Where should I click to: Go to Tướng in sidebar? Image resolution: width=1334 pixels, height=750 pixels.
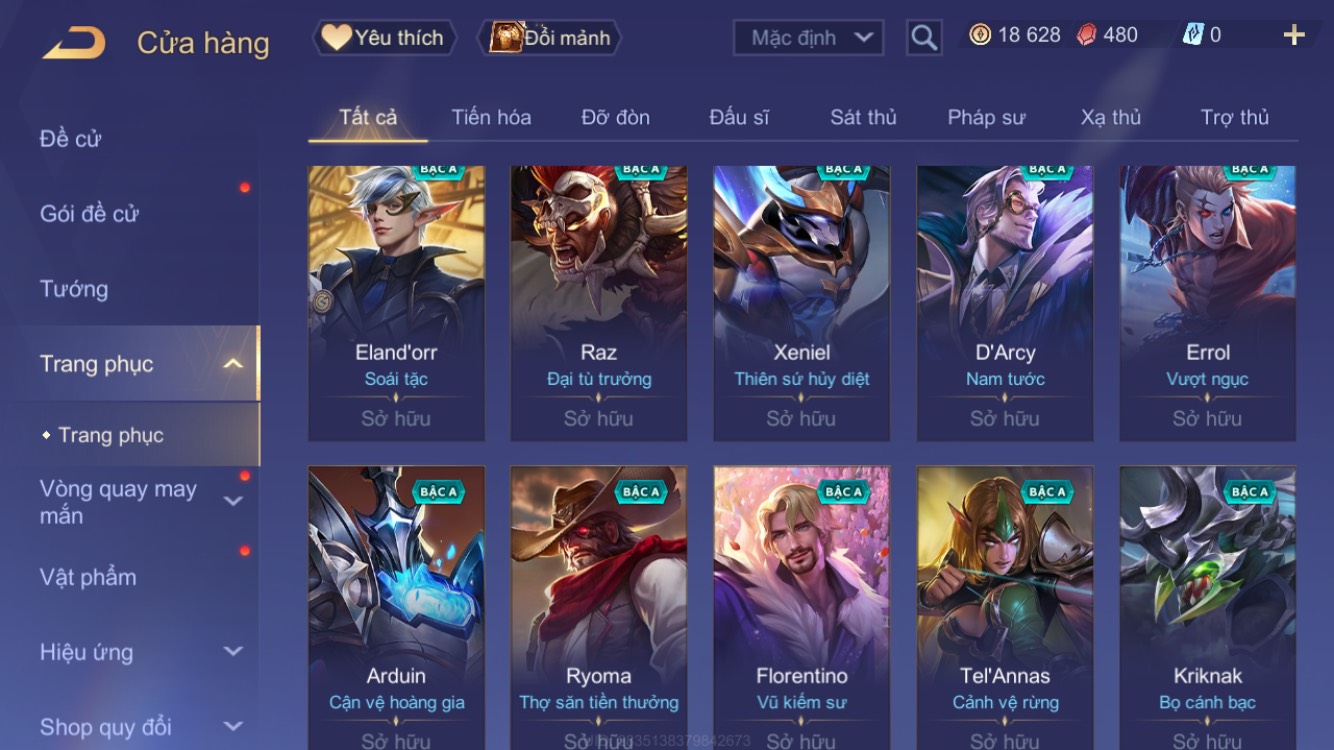[x=74, y=289]
